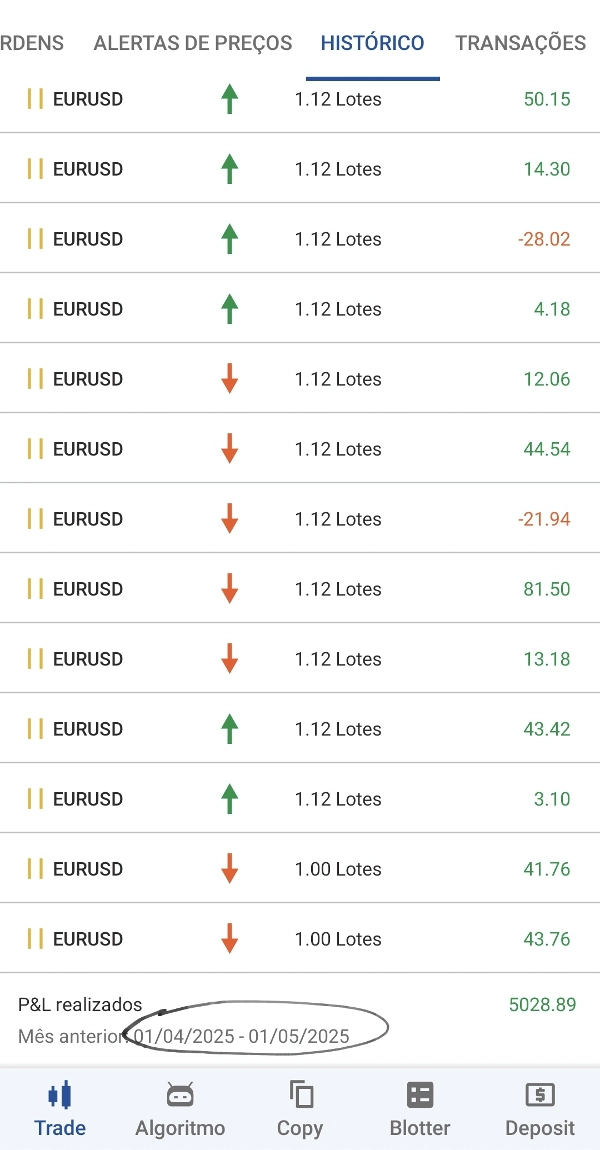Tap the P&L realizados label
This screenshot has height=1150, width=600.
click(80, 1004)
